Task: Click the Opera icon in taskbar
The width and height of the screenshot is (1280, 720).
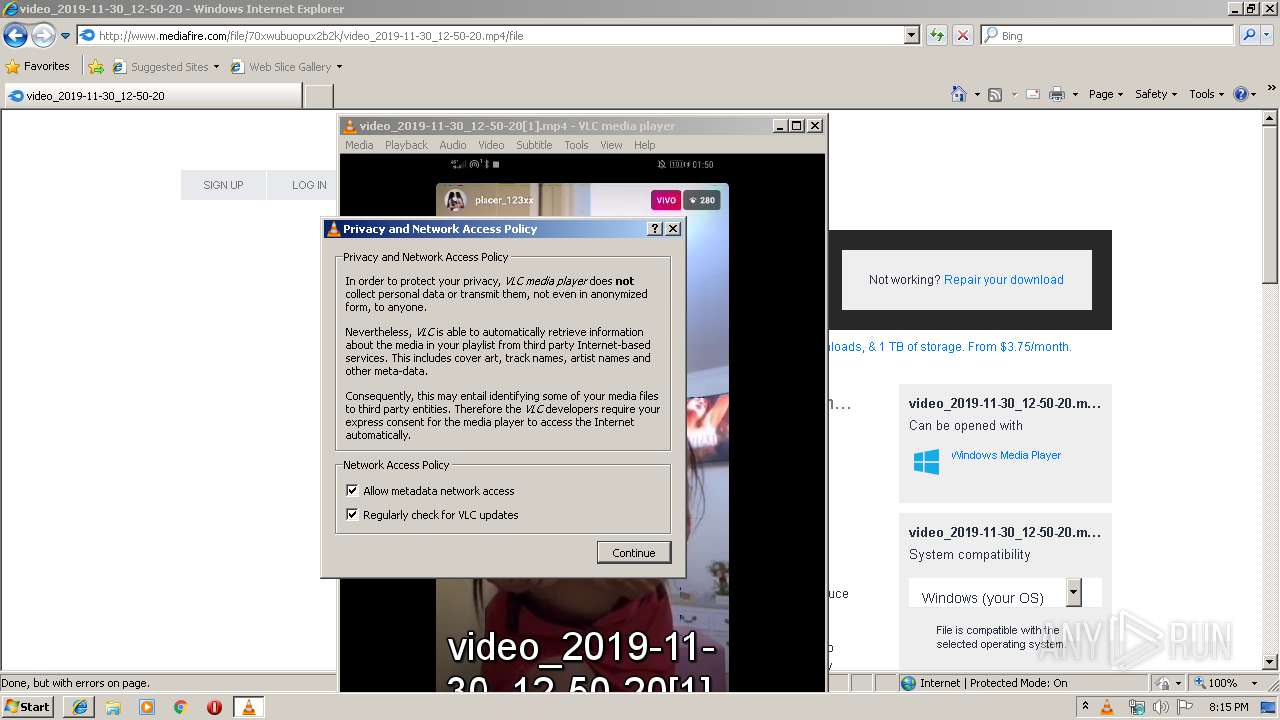Action: tap(214, 707)
